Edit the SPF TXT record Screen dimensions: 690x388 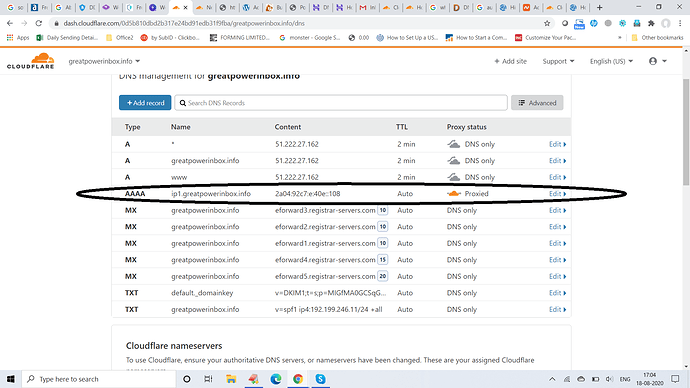[x=557, y=309]
